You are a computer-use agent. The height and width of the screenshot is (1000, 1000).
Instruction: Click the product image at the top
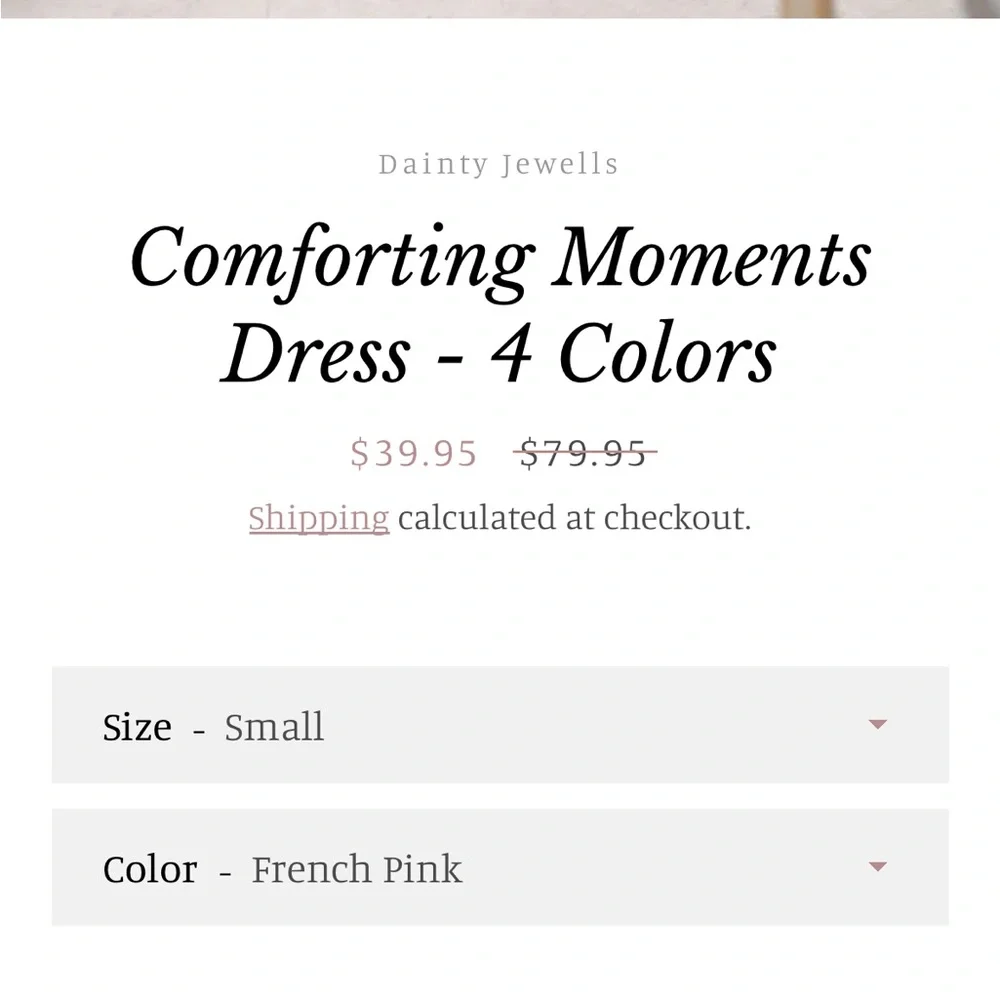(500, 10)
